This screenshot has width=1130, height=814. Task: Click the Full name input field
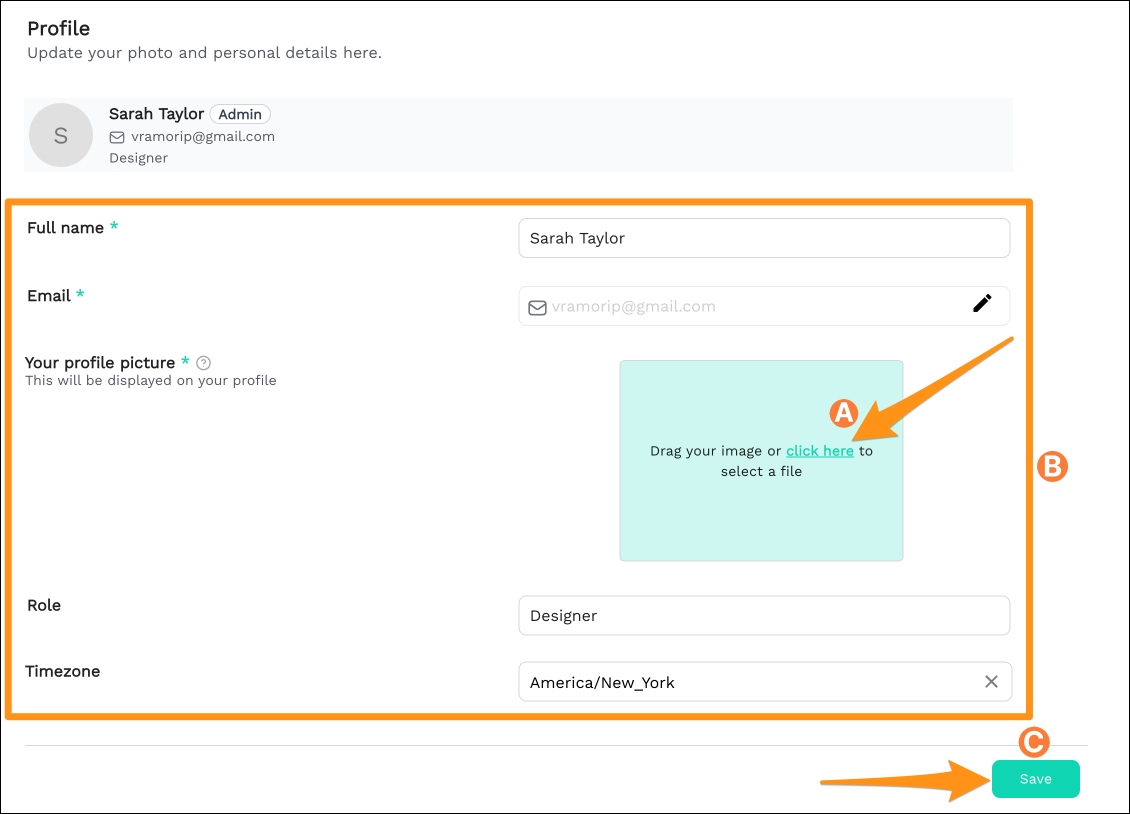click(x=764, y=238)
